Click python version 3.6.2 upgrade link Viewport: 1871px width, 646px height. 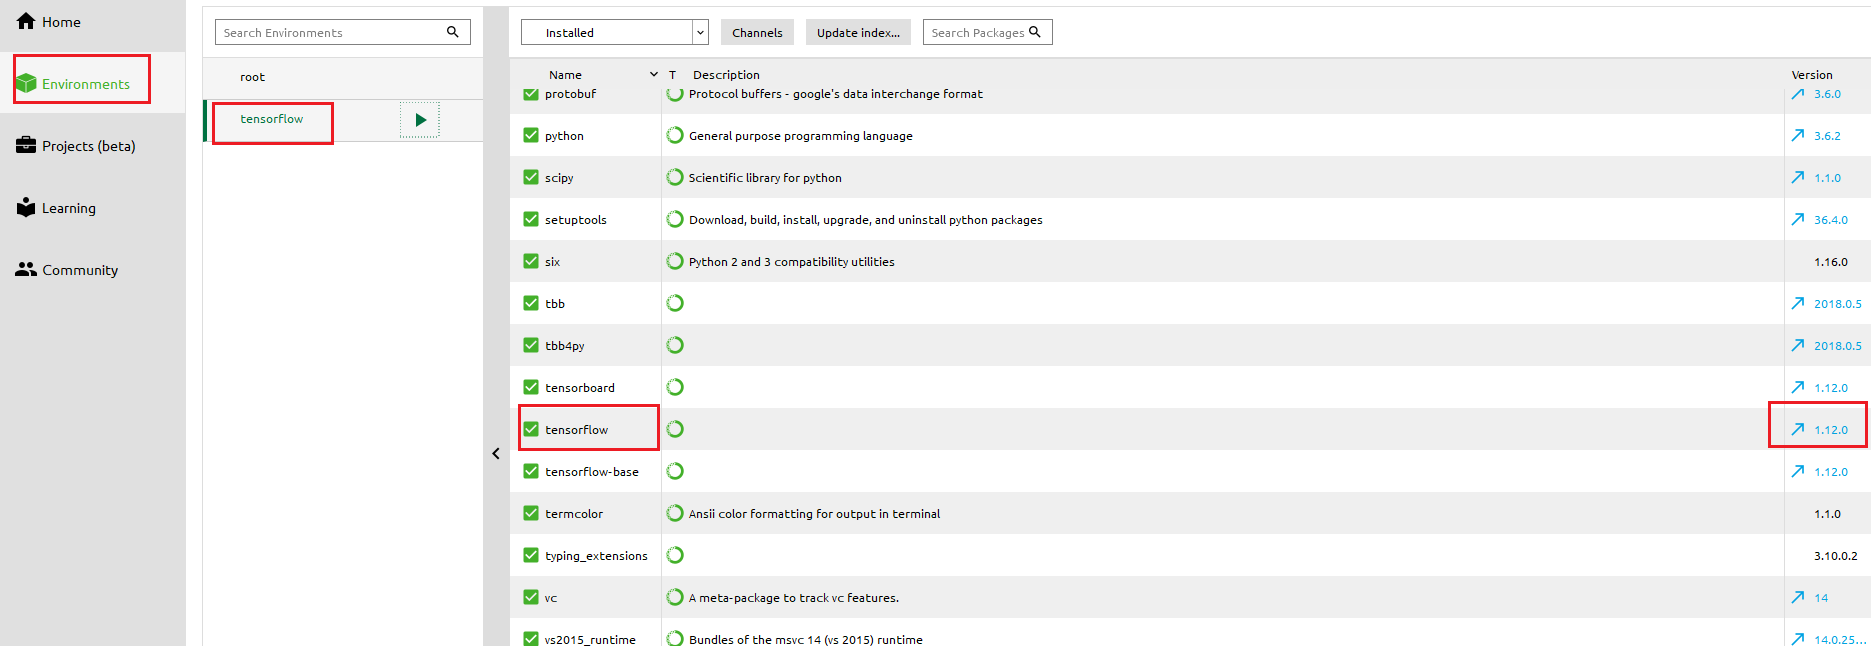tap(1827, 136)
